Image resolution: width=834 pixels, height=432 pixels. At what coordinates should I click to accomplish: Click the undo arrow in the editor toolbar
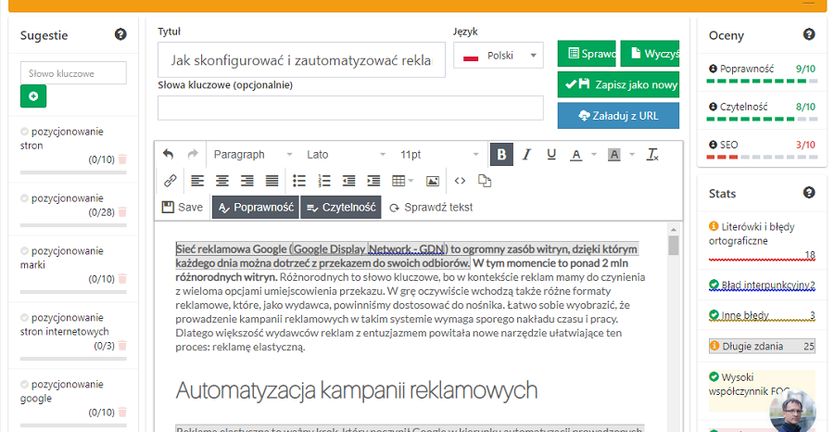(x=168, y=154)
